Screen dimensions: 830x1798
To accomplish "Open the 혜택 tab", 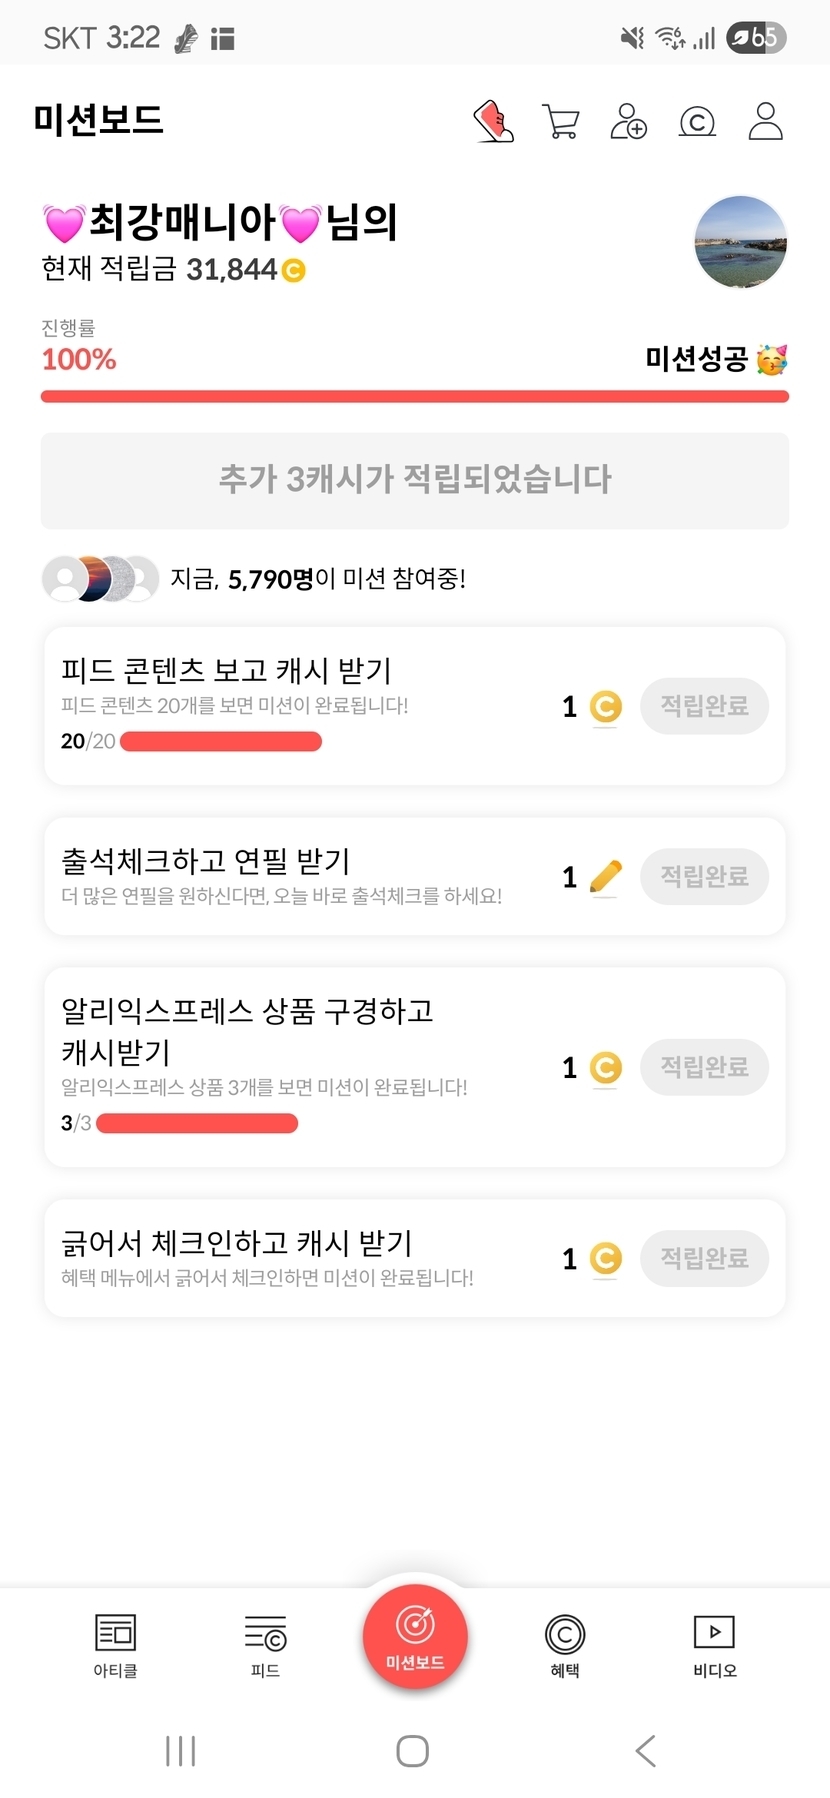I will click(565, 1645).
